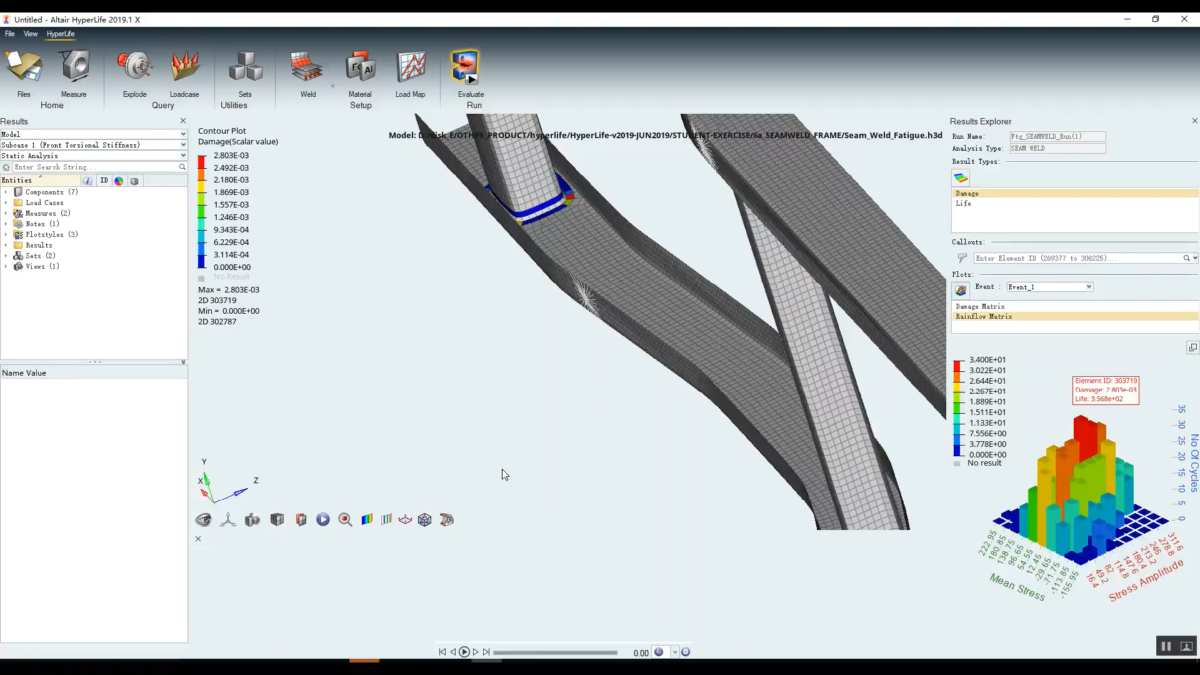Image resolution: width=1200 pixels, height=675 pixels.
Task: Open the Files tool in the ribbon
Action: click(x=24, y=73)
